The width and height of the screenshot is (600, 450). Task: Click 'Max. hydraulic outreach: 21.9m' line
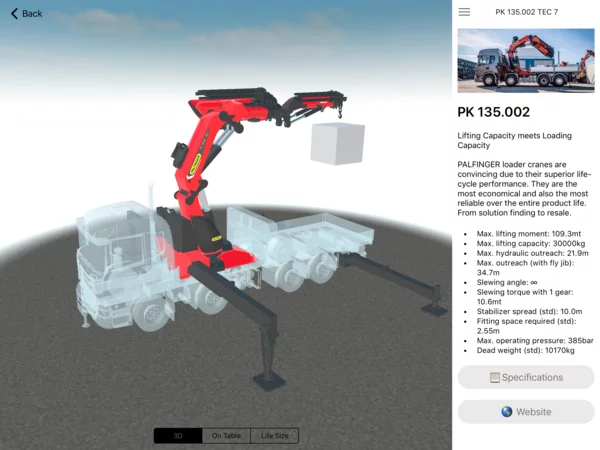(532, 253)
